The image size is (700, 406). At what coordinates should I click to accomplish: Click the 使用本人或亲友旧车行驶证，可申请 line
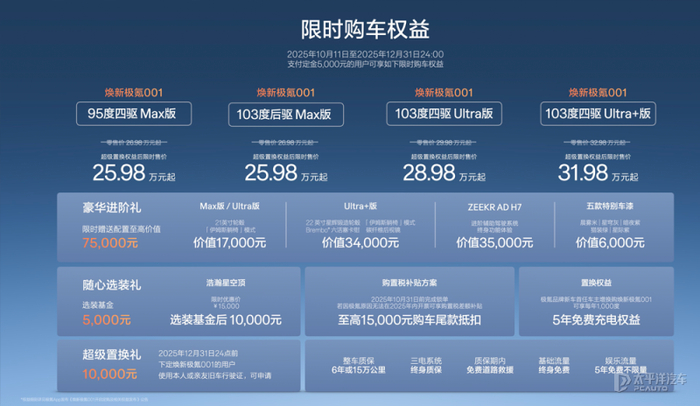tap(215, 376)
